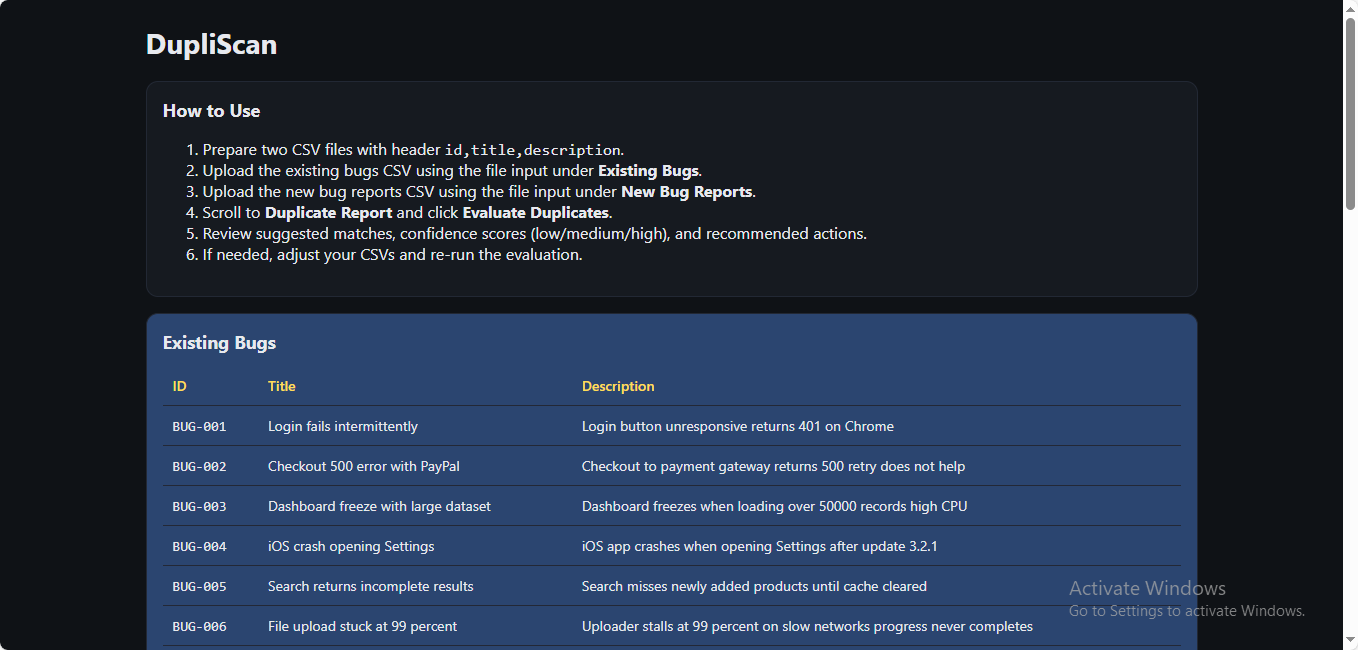
Task: Click the BUG-002 ID cell
Action: (199, 466)
